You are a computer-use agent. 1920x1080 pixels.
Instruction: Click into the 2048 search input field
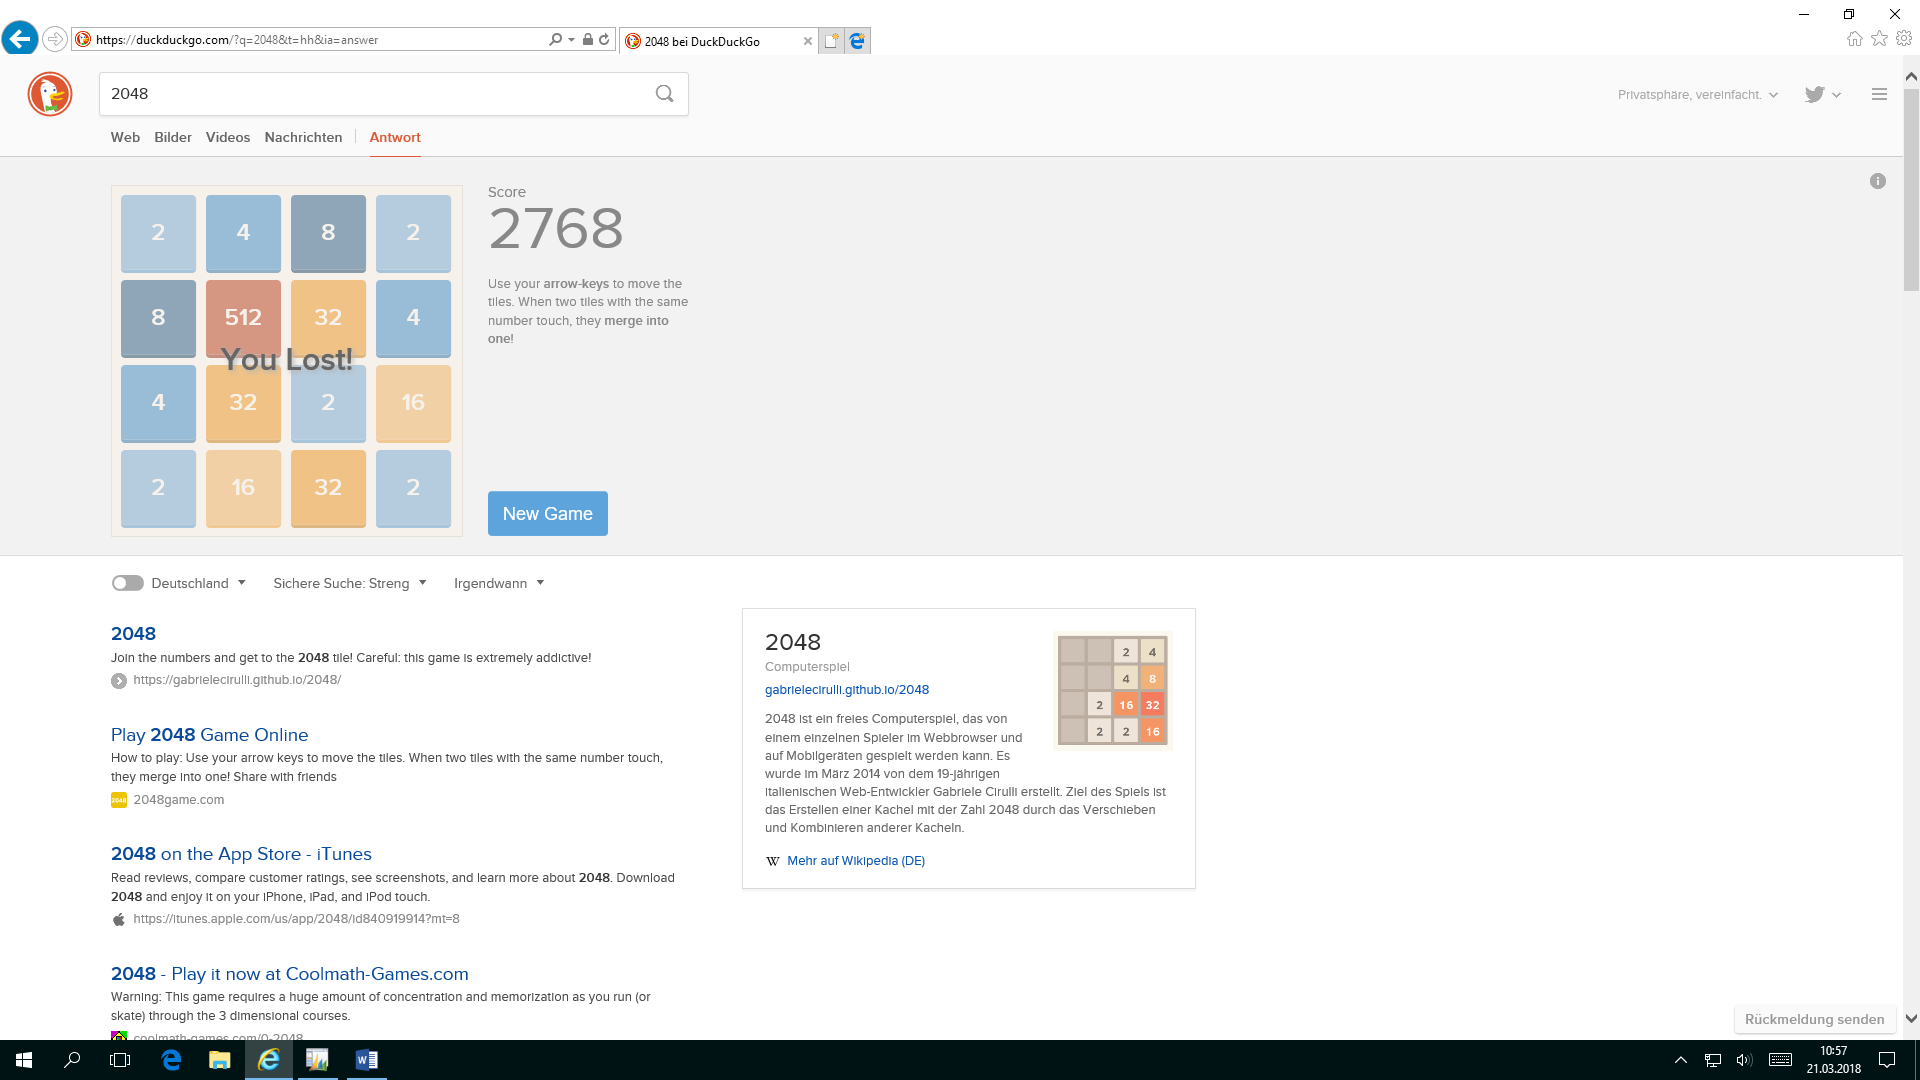click(370, 94)
